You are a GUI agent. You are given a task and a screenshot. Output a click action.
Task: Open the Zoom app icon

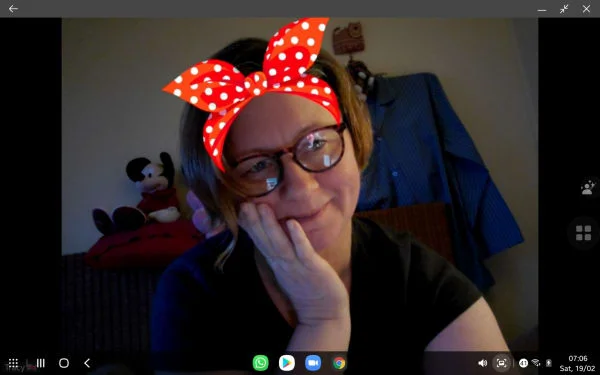[313, 363]
